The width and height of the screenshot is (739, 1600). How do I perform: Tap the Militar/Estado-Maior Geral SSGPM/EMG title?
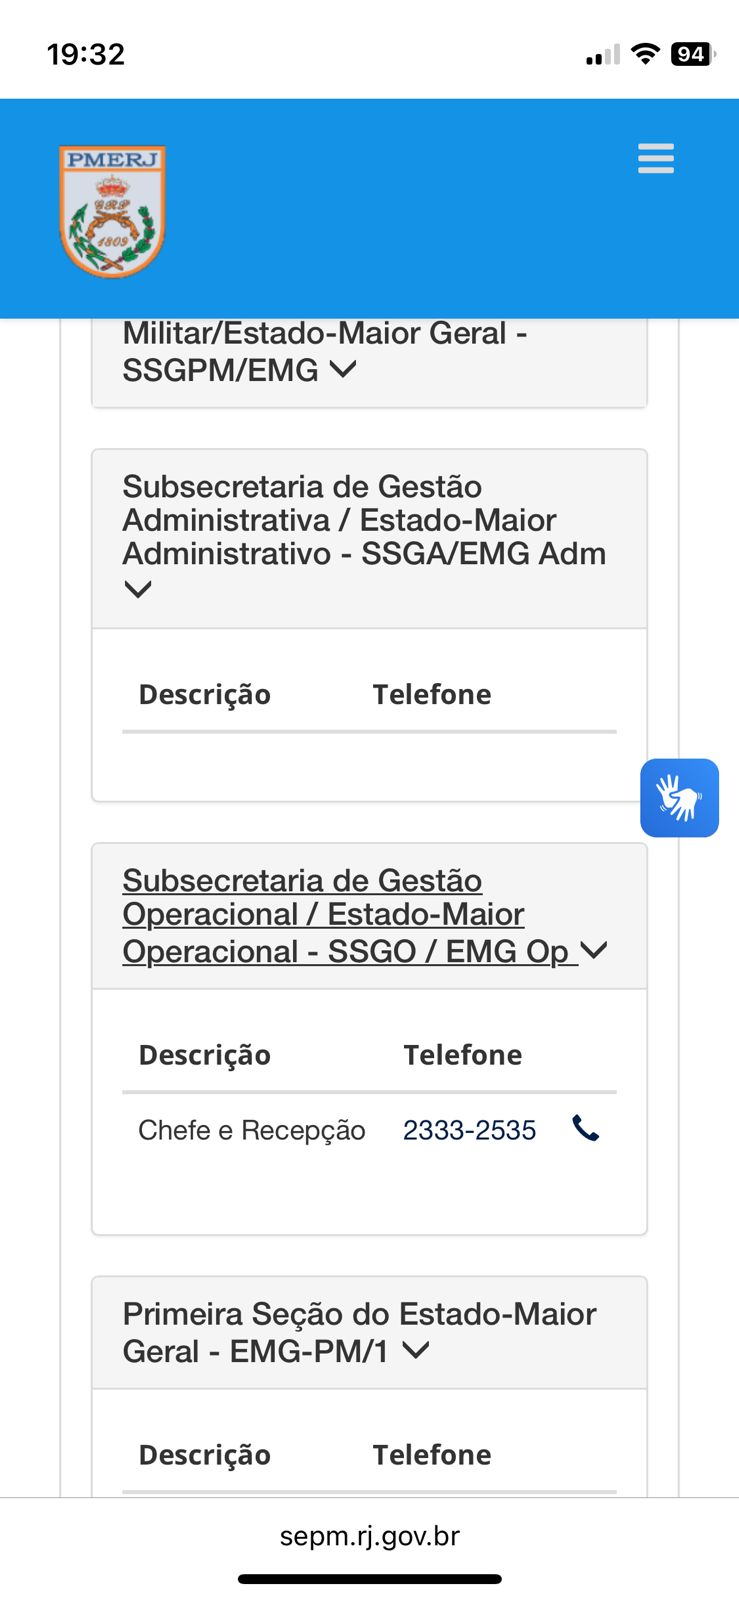pos(324,350)
